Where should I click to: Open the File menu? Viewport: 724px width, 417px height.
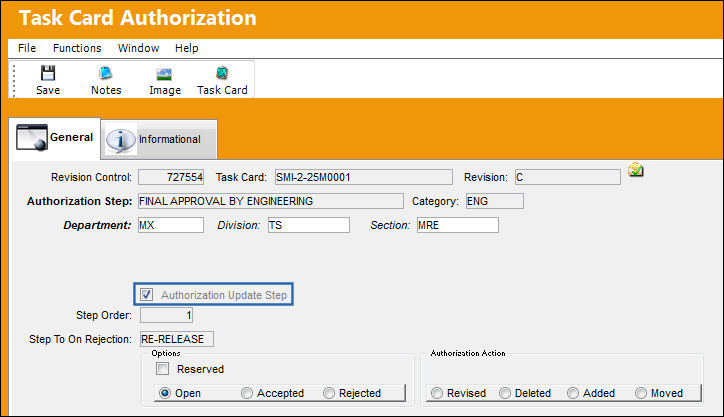pyautogui.click(x=27, y=48)
